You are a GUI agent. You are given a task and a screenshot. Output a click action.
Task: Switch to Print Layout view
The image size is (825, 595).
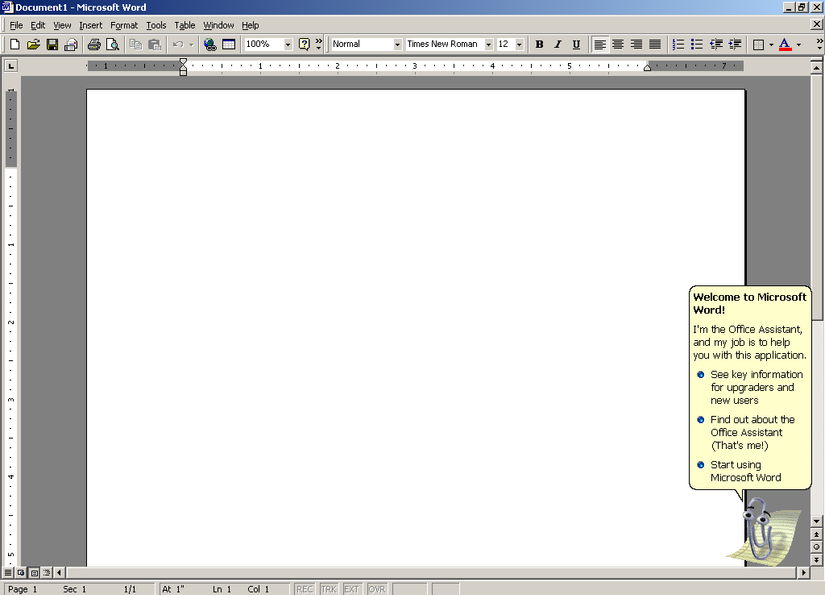pyautogui.click(x=33, y=572)
